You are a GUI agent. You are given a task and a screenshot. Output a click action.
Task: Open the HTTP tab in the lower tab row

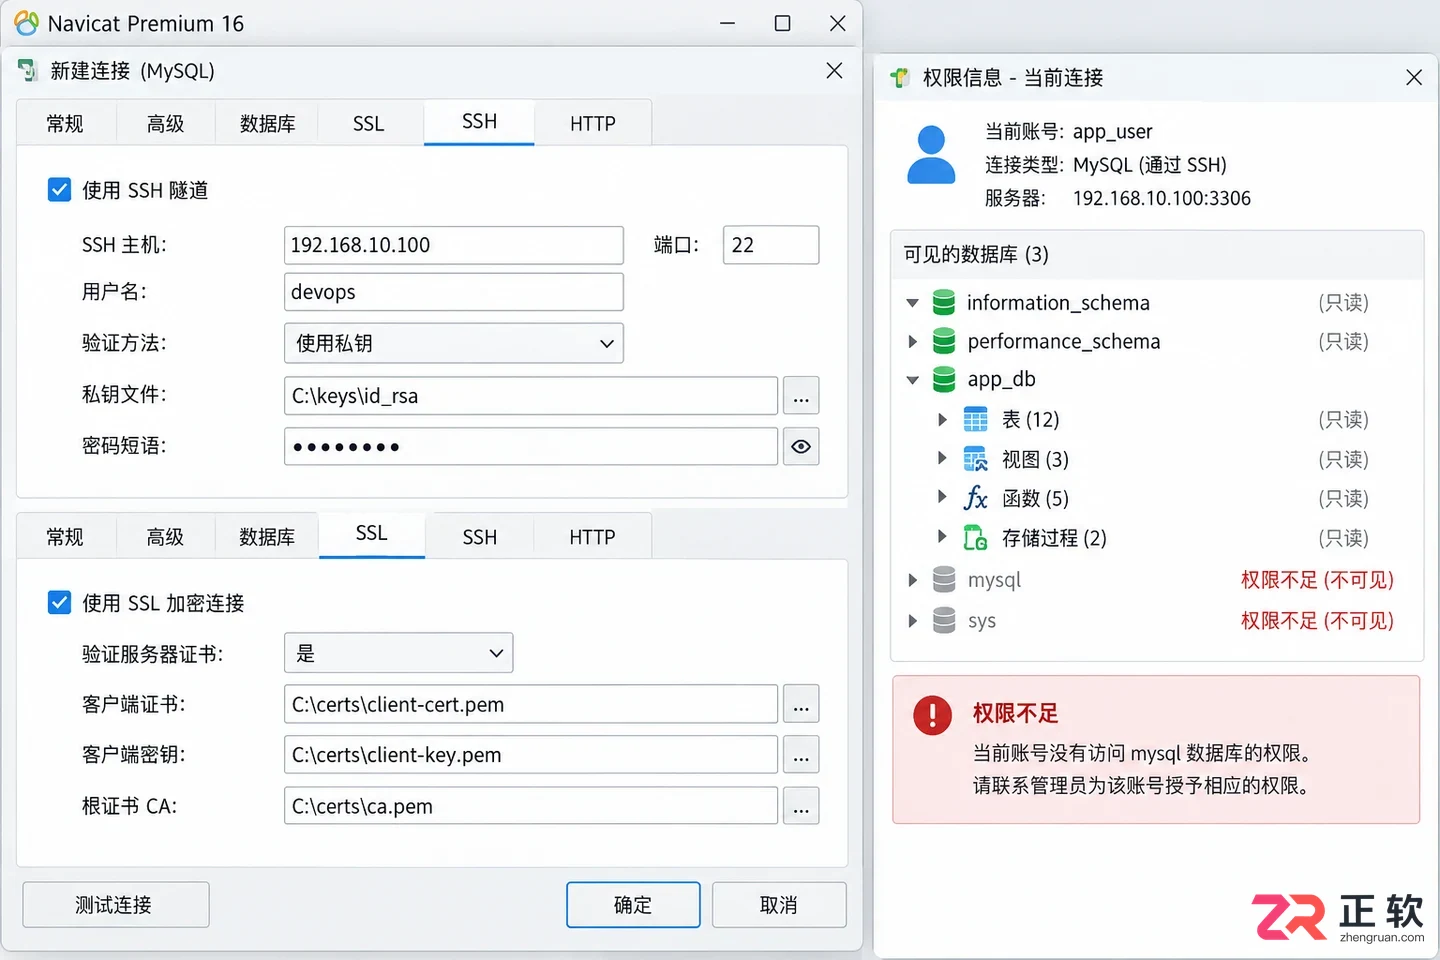592,537
